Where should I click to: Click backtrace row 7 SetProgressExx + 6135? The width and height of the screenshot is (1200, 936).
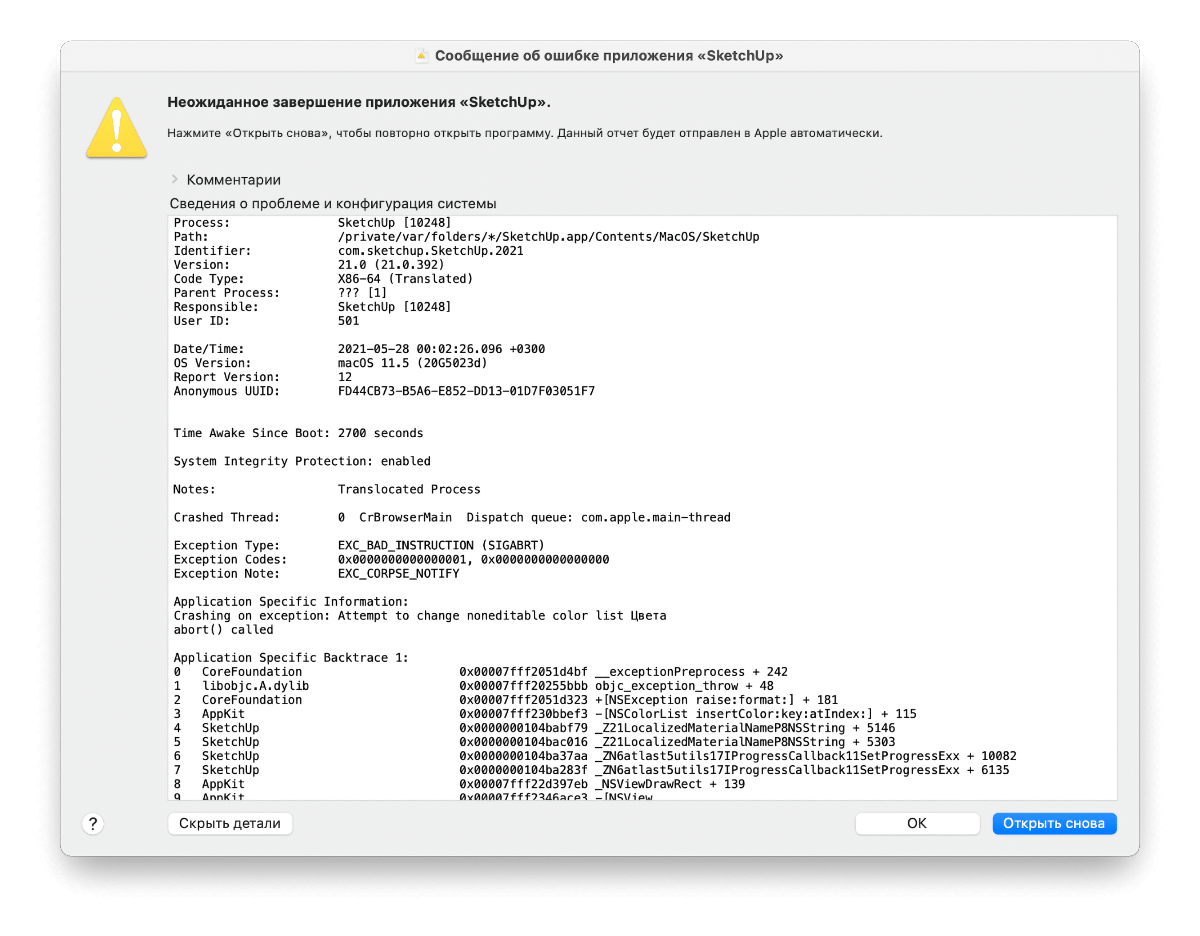pyautogui.click(x=591, y=769)
